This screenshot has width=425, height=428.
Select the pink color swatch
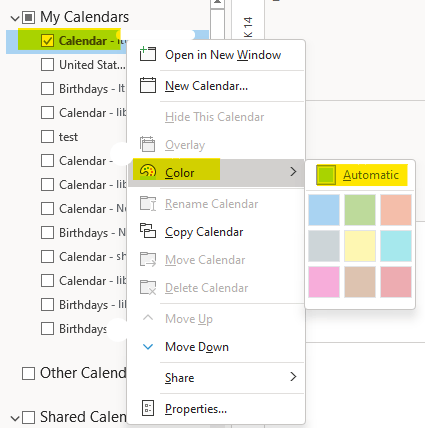(x=324, y=282)
